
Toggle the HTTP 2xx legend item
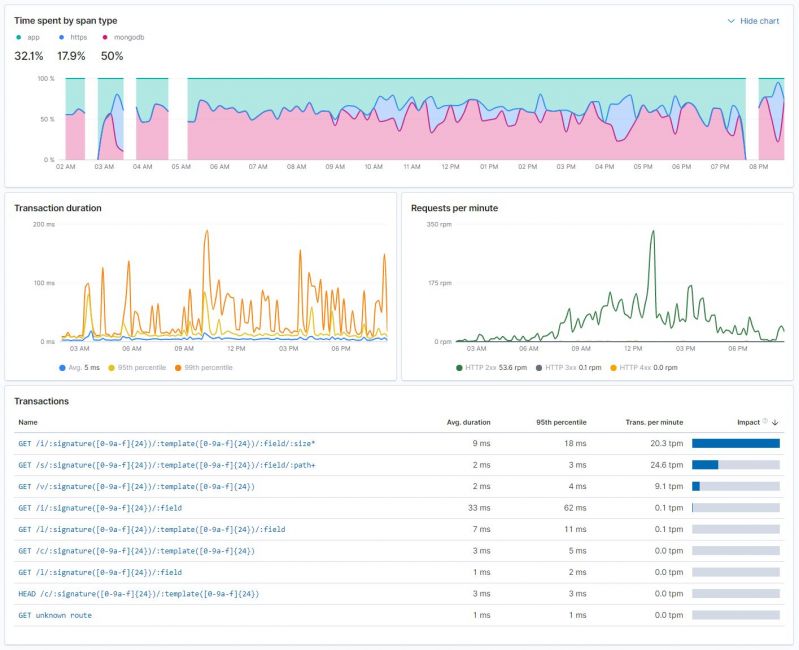pyautogui.click(x=491, y=367)
